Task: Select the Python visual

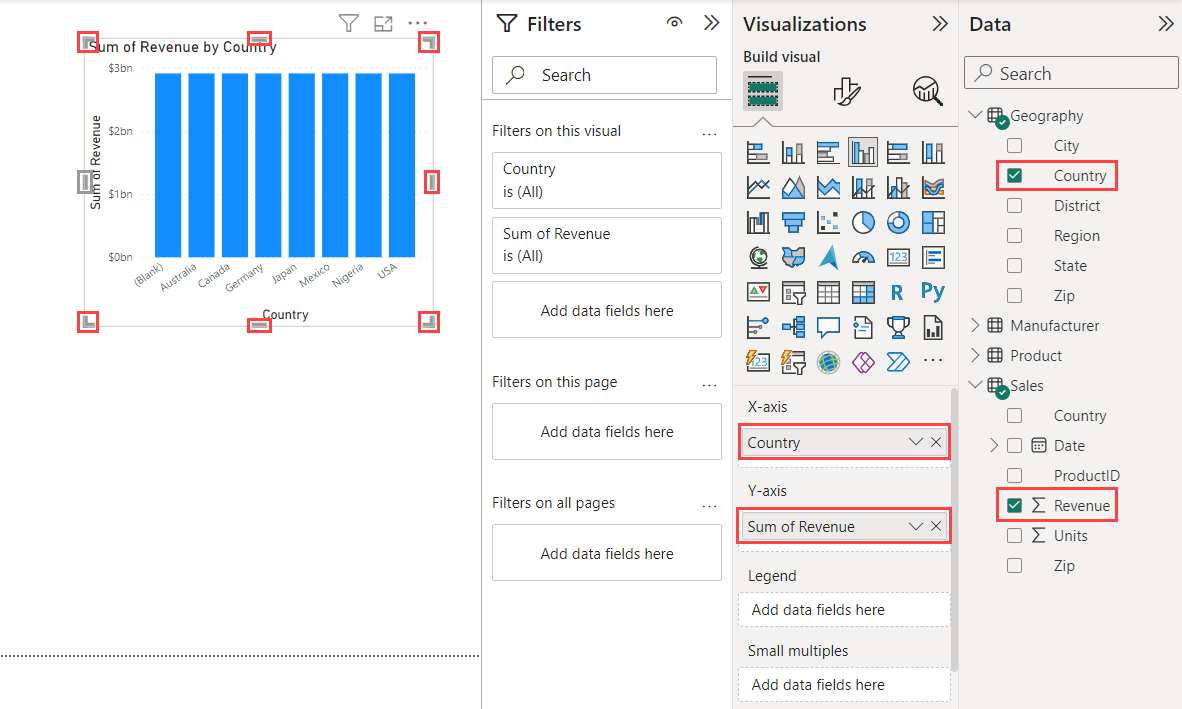Action: 932,292
